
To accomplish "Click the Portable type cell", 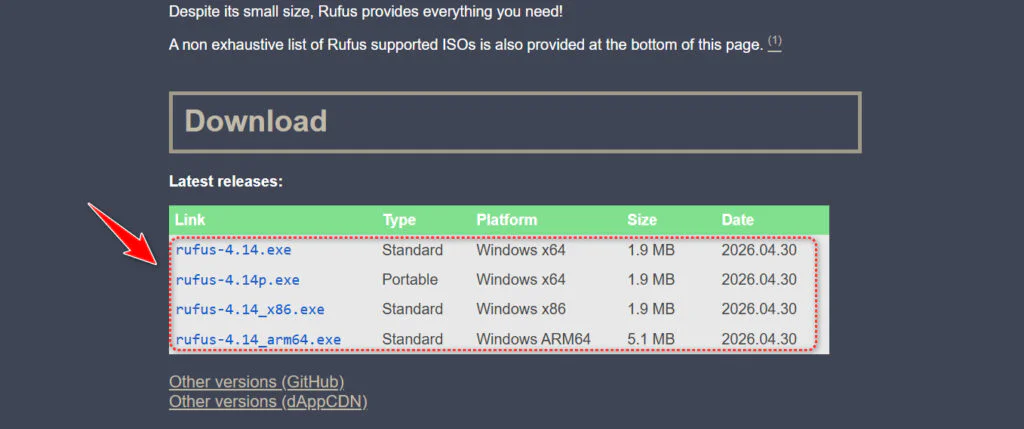I will pyautogui.click(x=410, y=280).
